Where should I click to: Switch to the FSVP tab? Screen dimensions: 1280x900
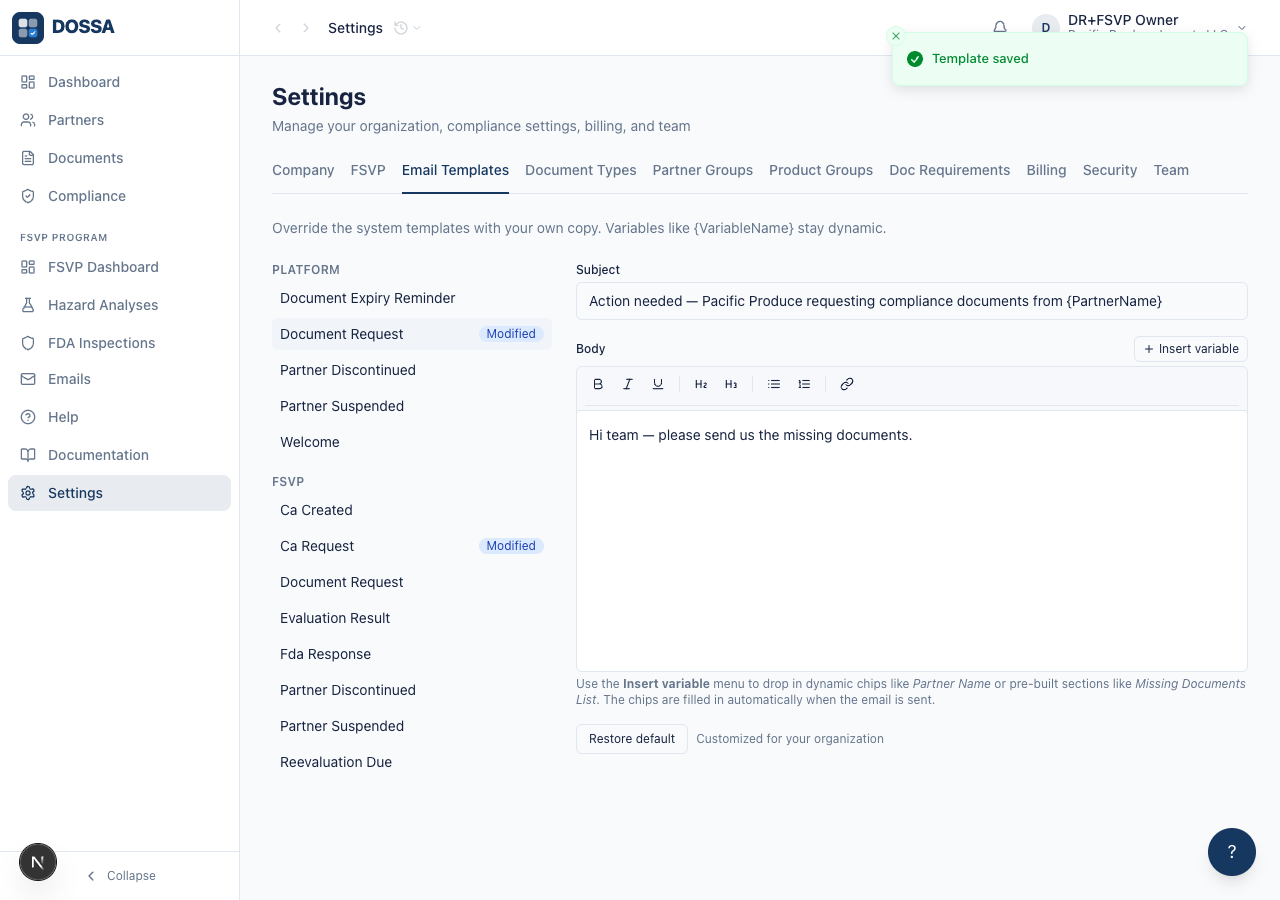click(368, 170)
